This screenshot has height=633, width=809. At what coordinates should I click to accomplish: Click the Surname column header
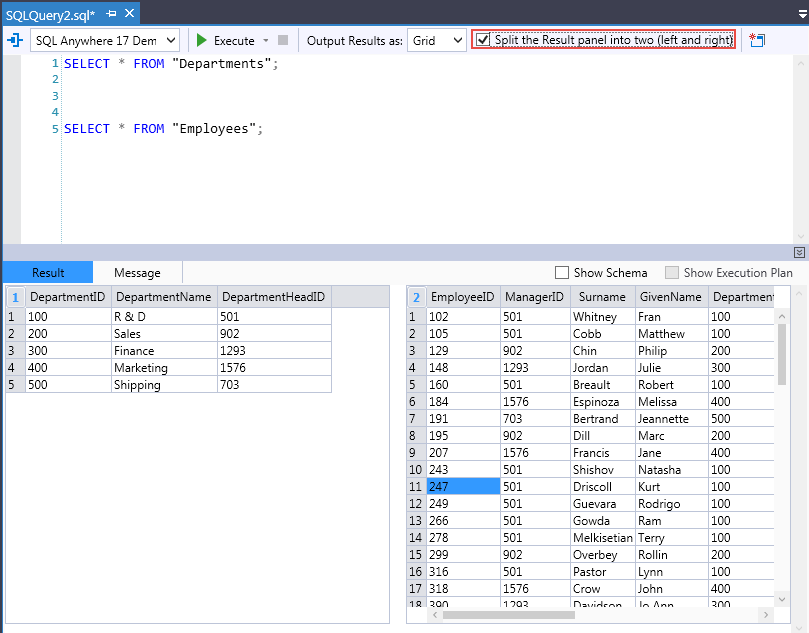[x=602, y=297]
